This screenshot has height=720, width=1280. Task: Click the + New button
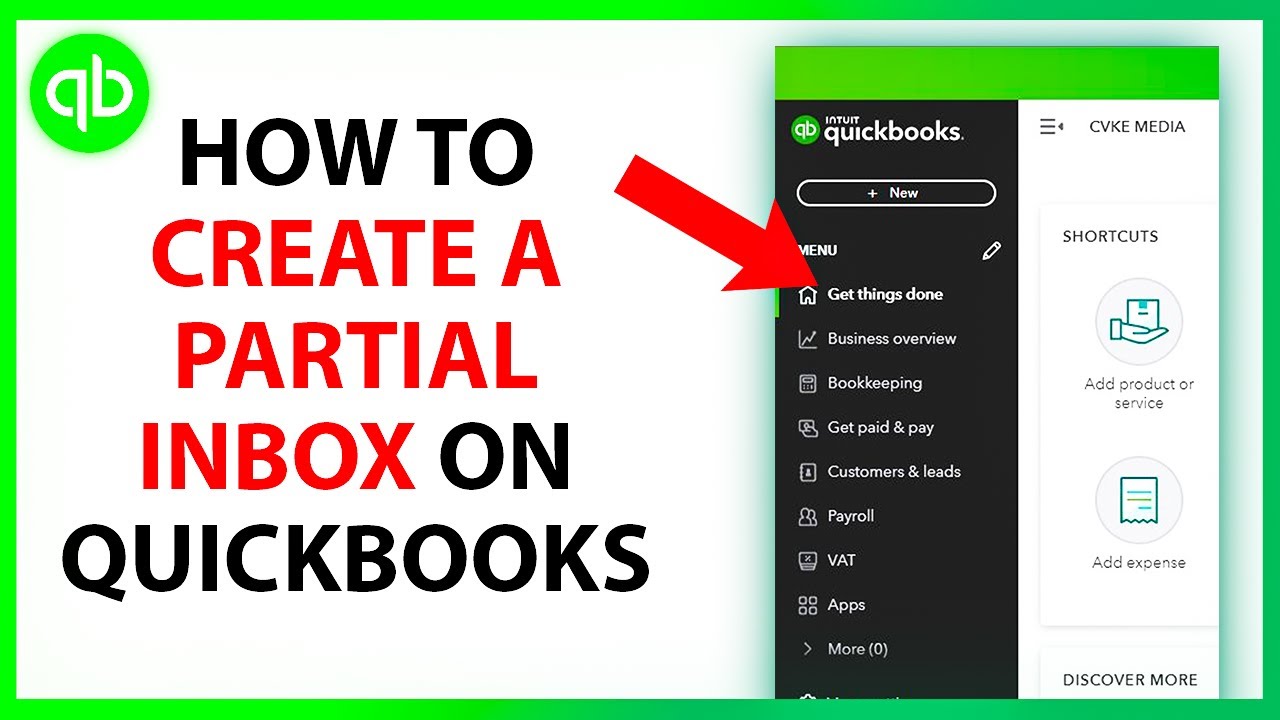point(896,193)
